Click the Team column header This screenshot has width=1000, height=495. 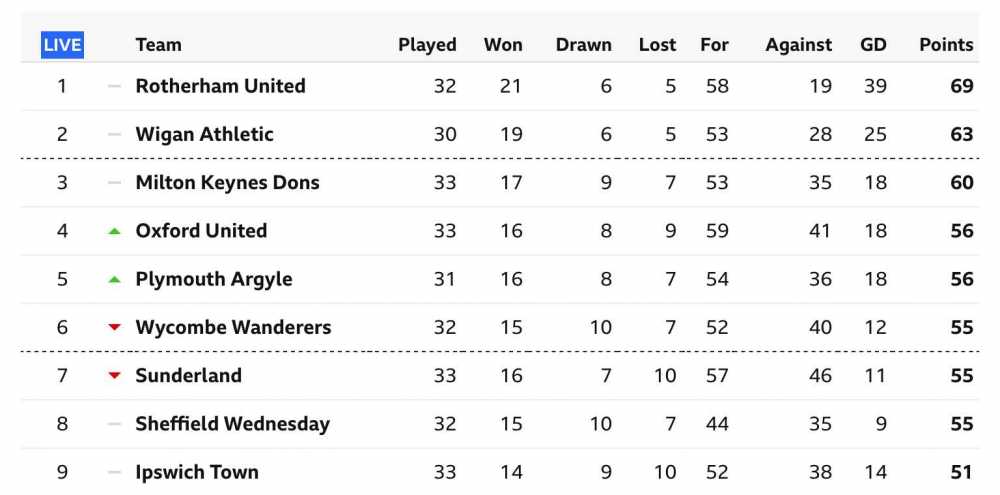(x=159, y=45)
